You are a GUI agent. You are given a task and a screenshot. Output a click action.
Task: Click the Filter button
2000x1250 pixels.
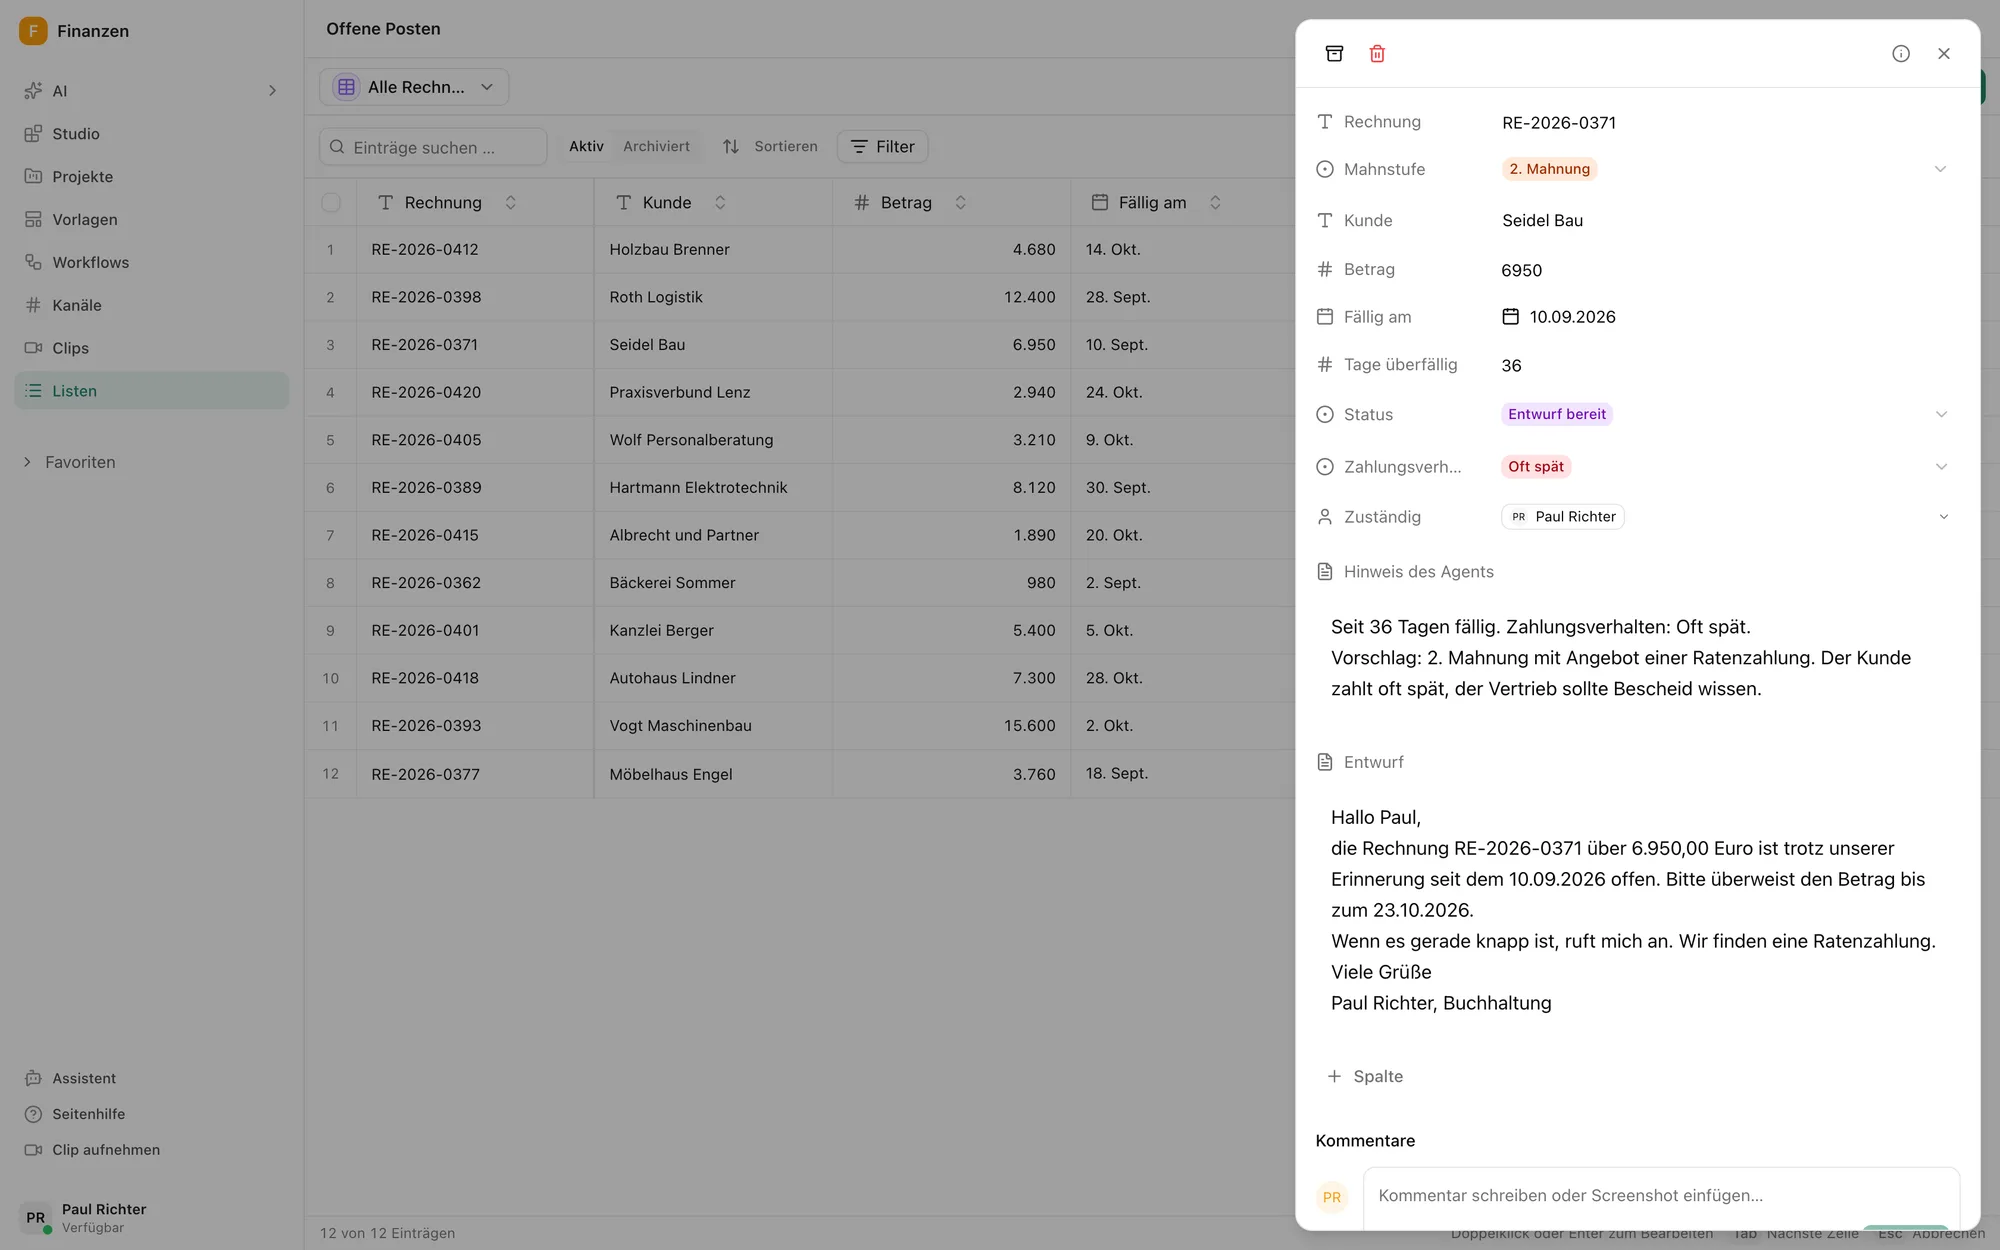882,147
